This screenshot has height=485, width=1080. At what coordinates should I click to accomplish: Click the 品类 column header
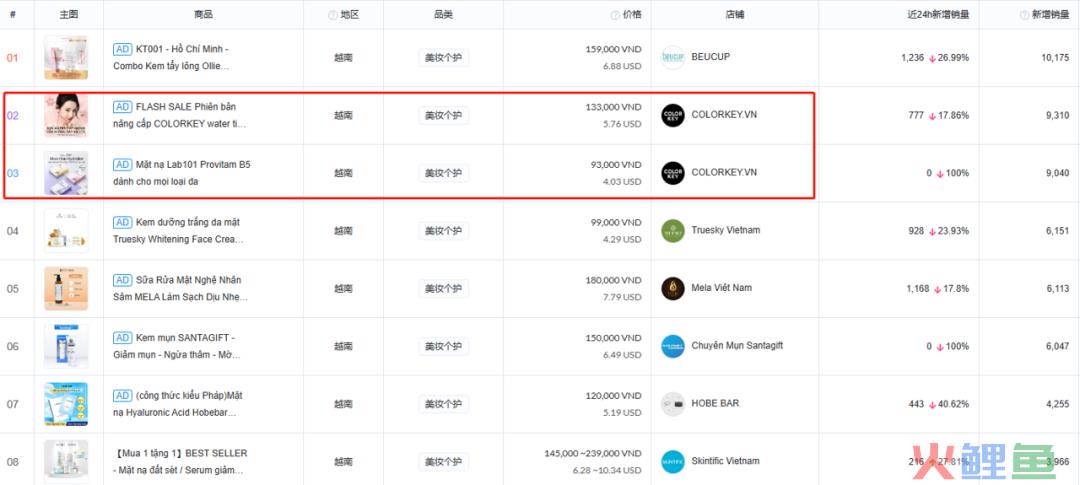443,15
